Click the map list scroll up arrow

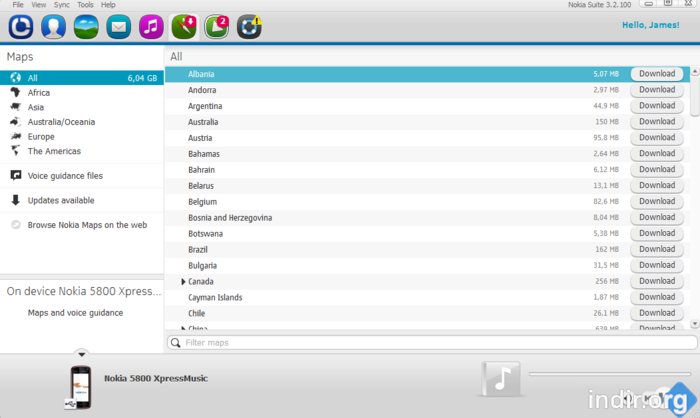[695, 71]
